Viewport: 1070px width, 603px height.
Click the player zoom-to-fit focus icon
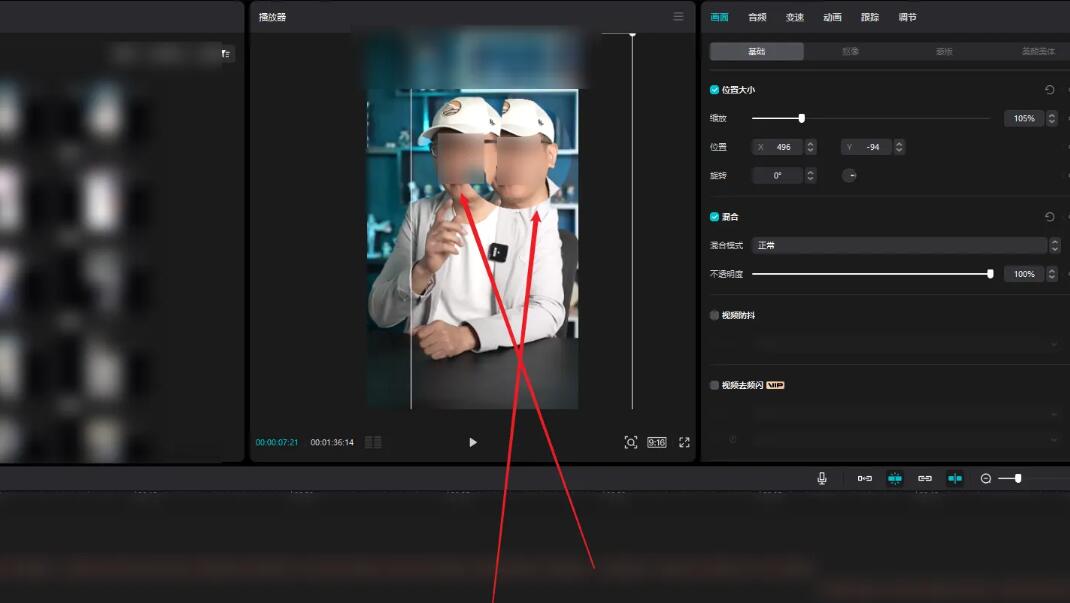(631, 442)
